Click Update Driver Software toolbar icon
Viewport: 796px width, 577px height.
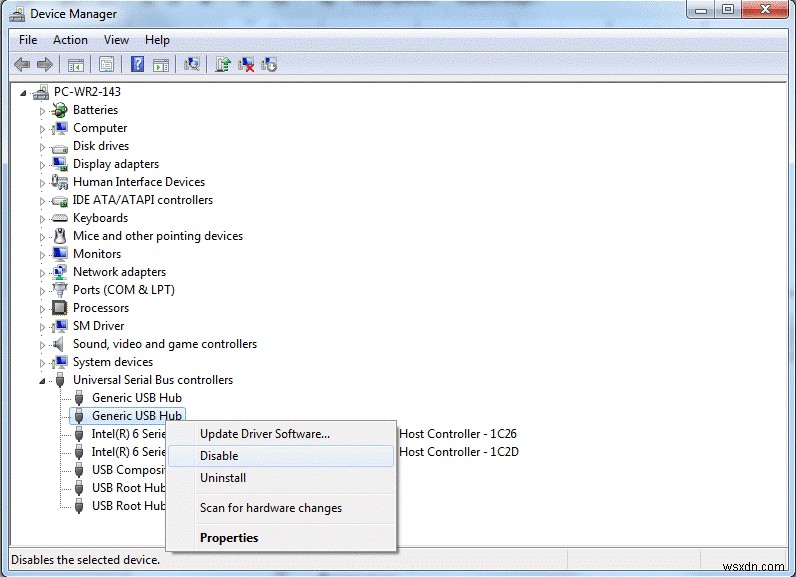point(223,64)
